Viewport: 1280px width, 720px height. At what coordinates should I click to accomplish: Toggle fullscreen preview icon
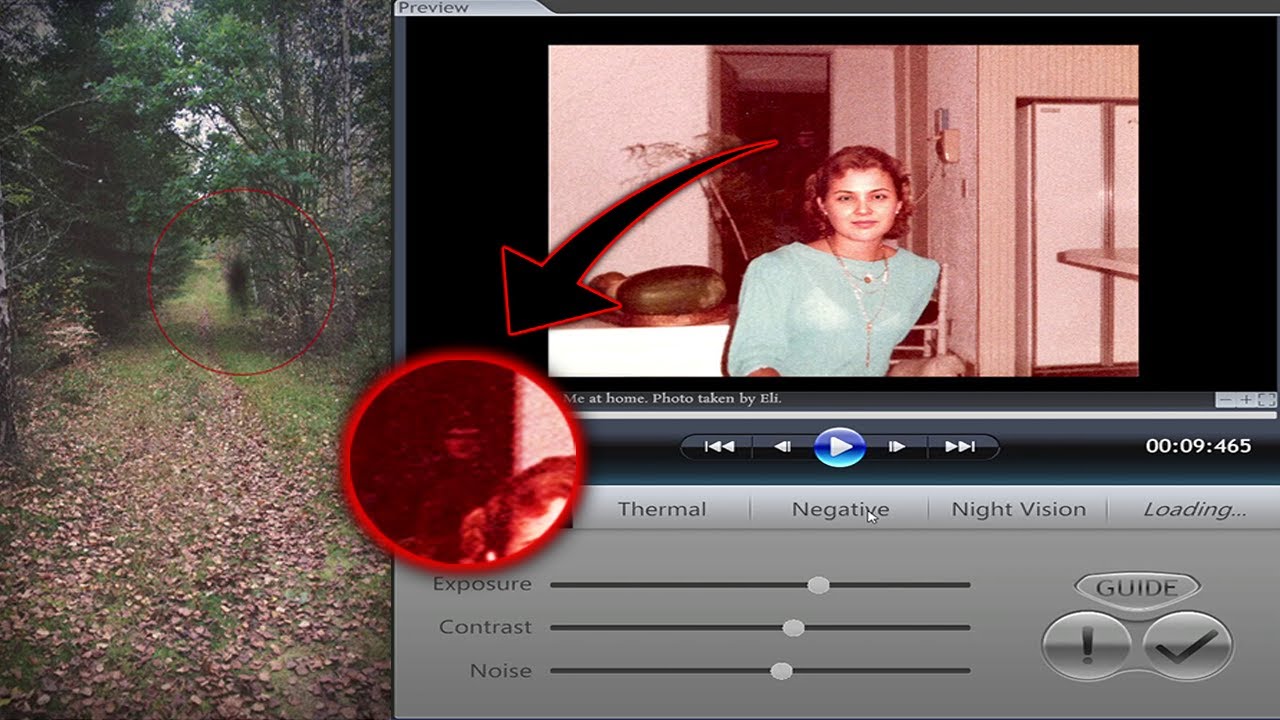point(1266,400)
